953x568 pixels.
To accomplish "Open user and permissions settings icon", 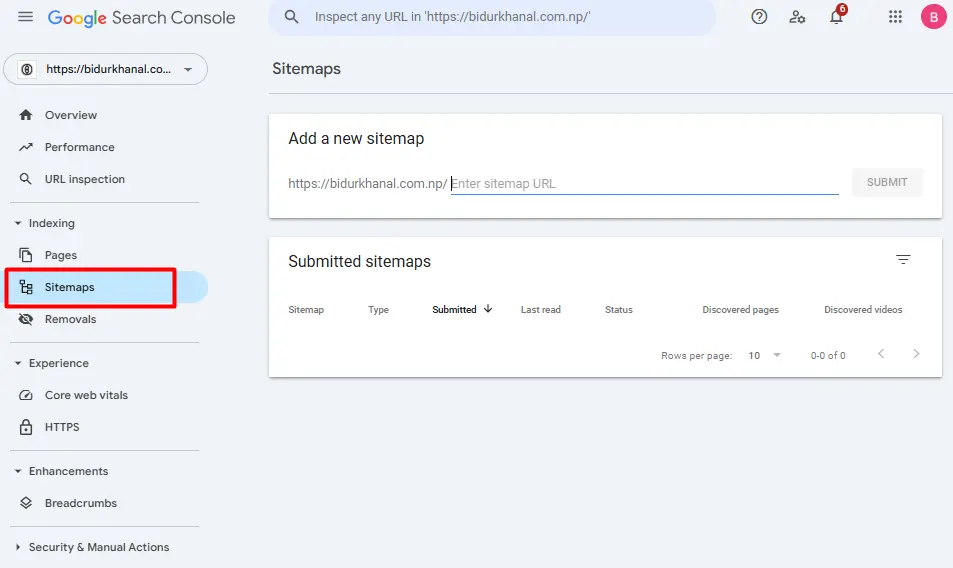I will [797, 16].
